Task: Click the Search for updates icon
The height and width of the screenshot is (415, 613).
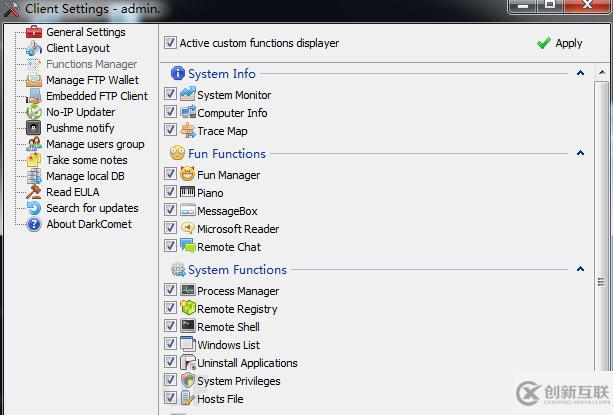Action: pos(34,208)
